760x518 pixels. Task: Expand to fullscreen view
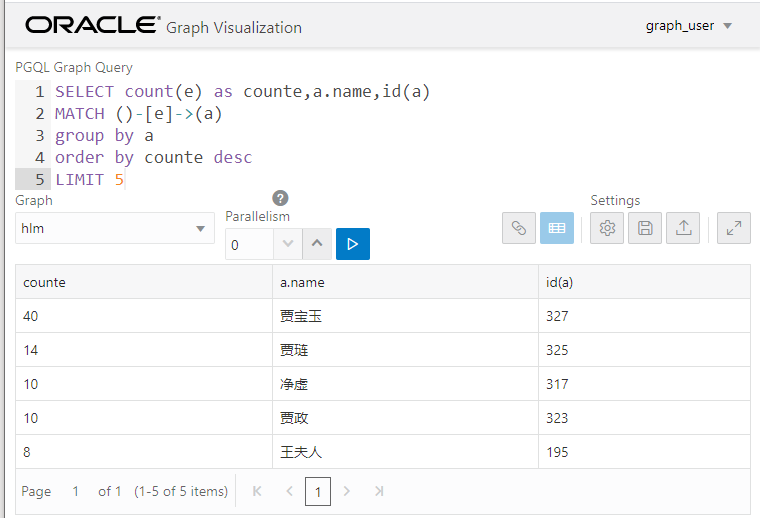point(734,228)
